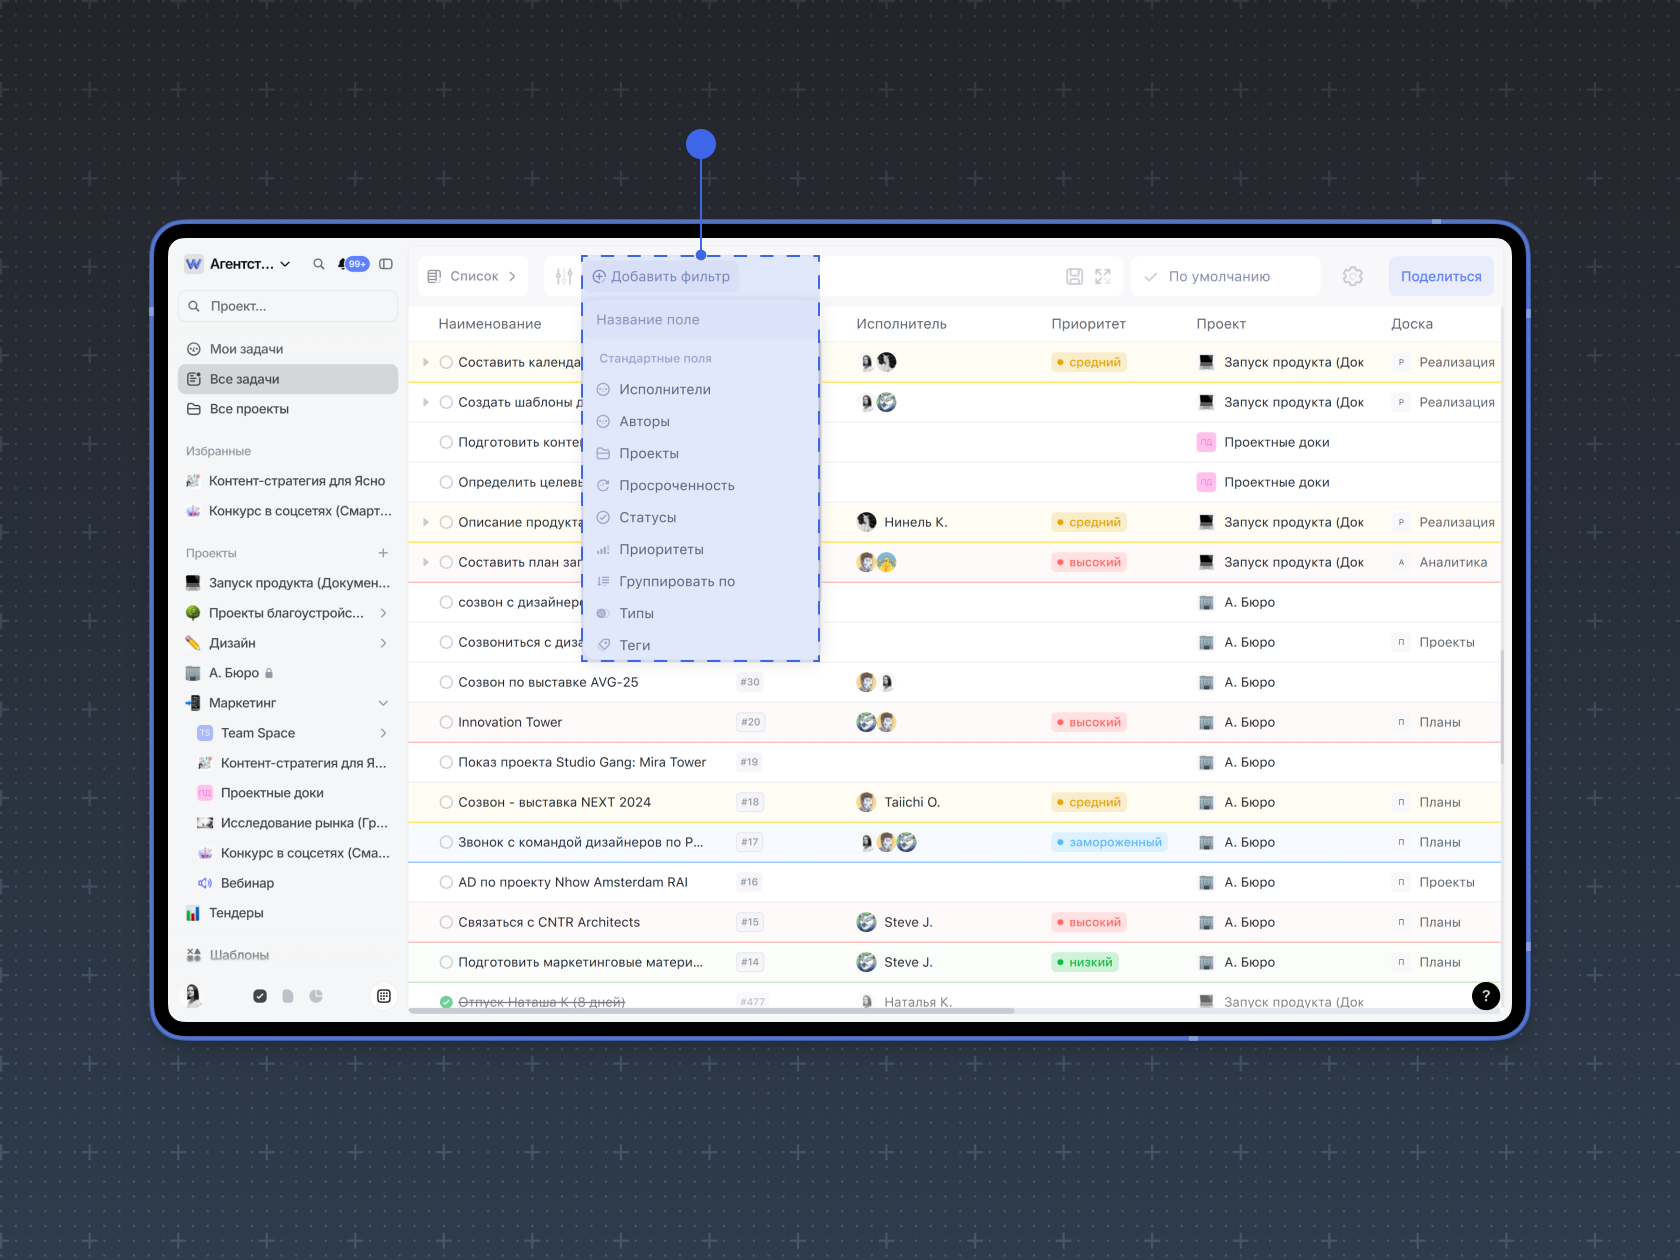
Task: Expand table to fullscreen icon
Action: coord(1103,277)
